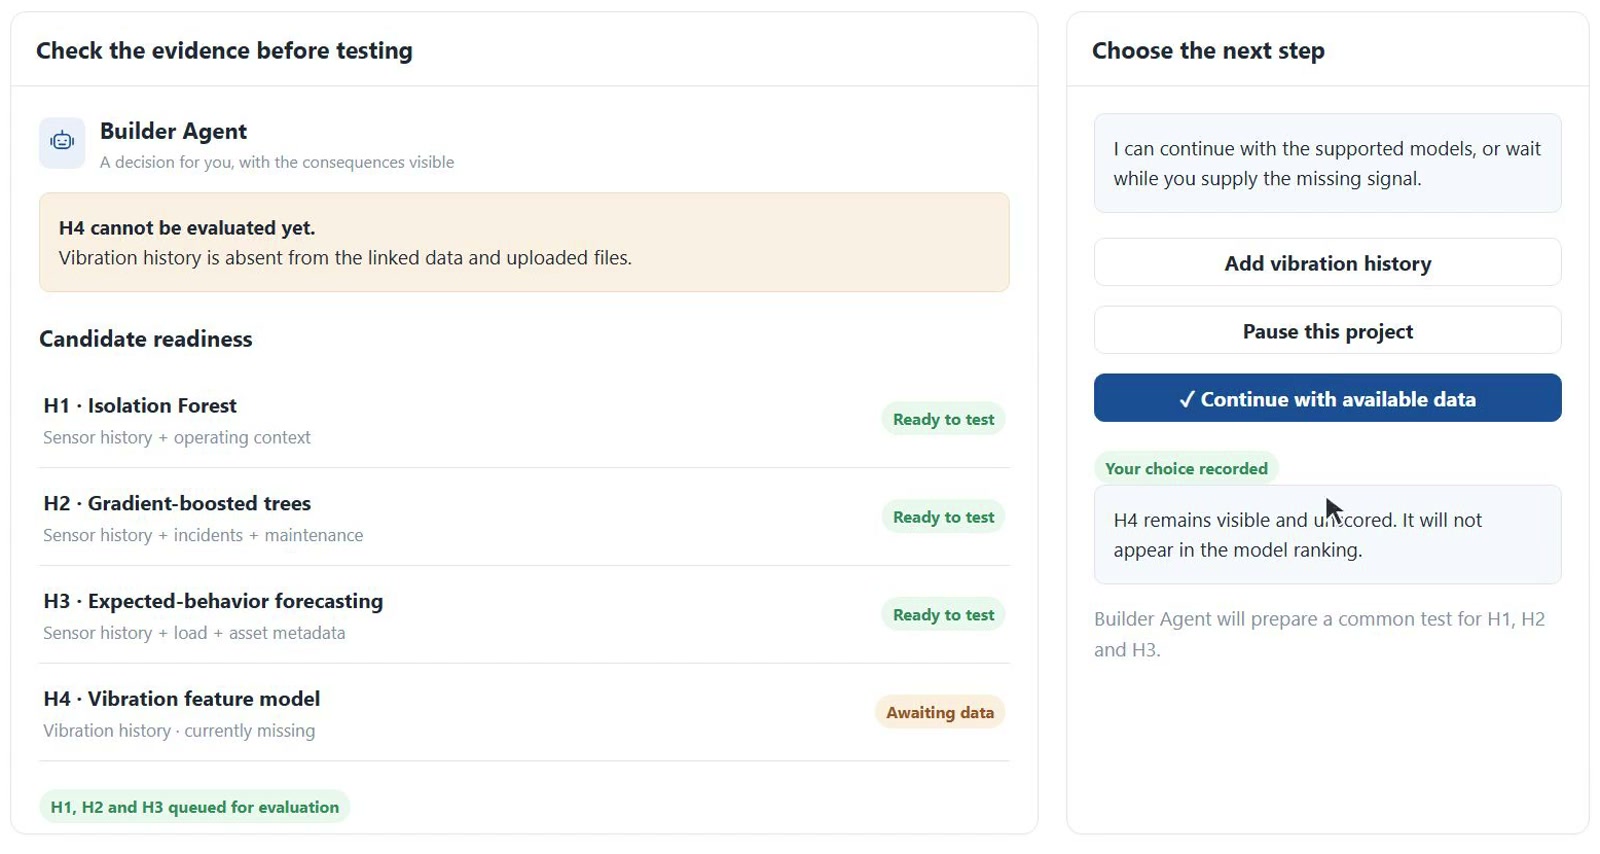Click the I can continue with supported models message

1327,163
